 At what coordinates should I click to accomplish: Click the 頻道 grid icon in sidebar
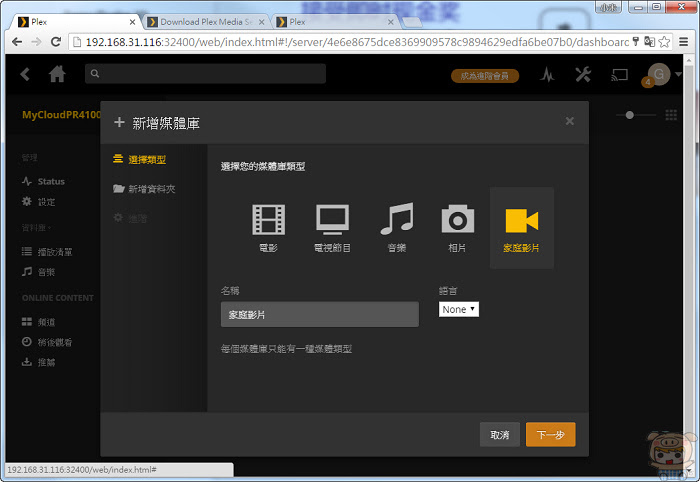point(27,321)
